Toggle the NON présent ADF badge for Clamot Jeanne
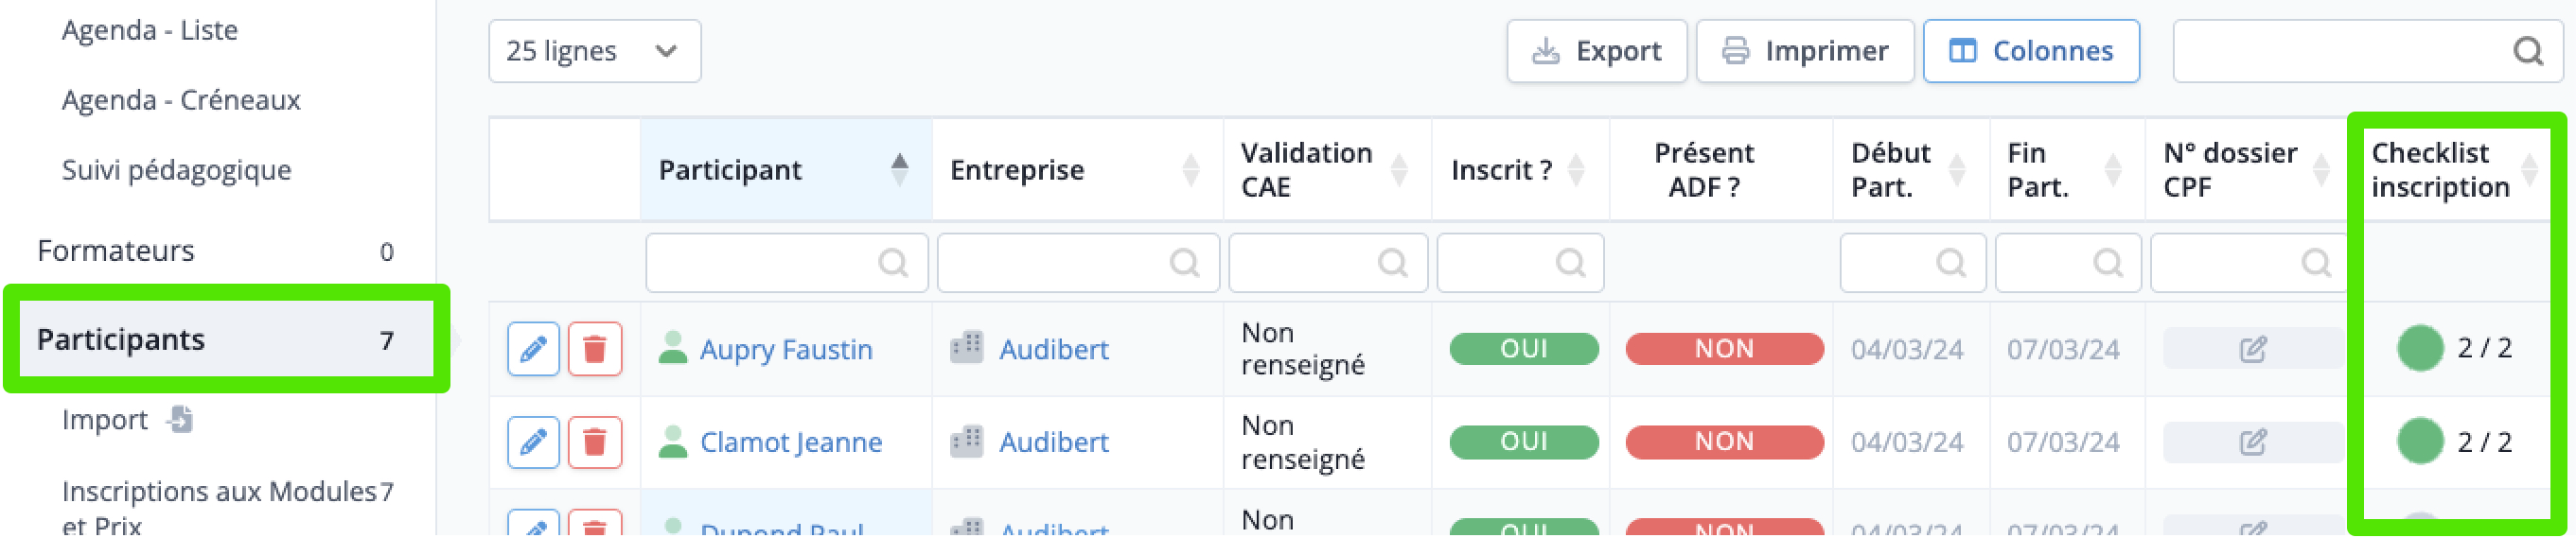Image resolution: width=2576 pixels, height=538 pixels. pos(1725,442)
